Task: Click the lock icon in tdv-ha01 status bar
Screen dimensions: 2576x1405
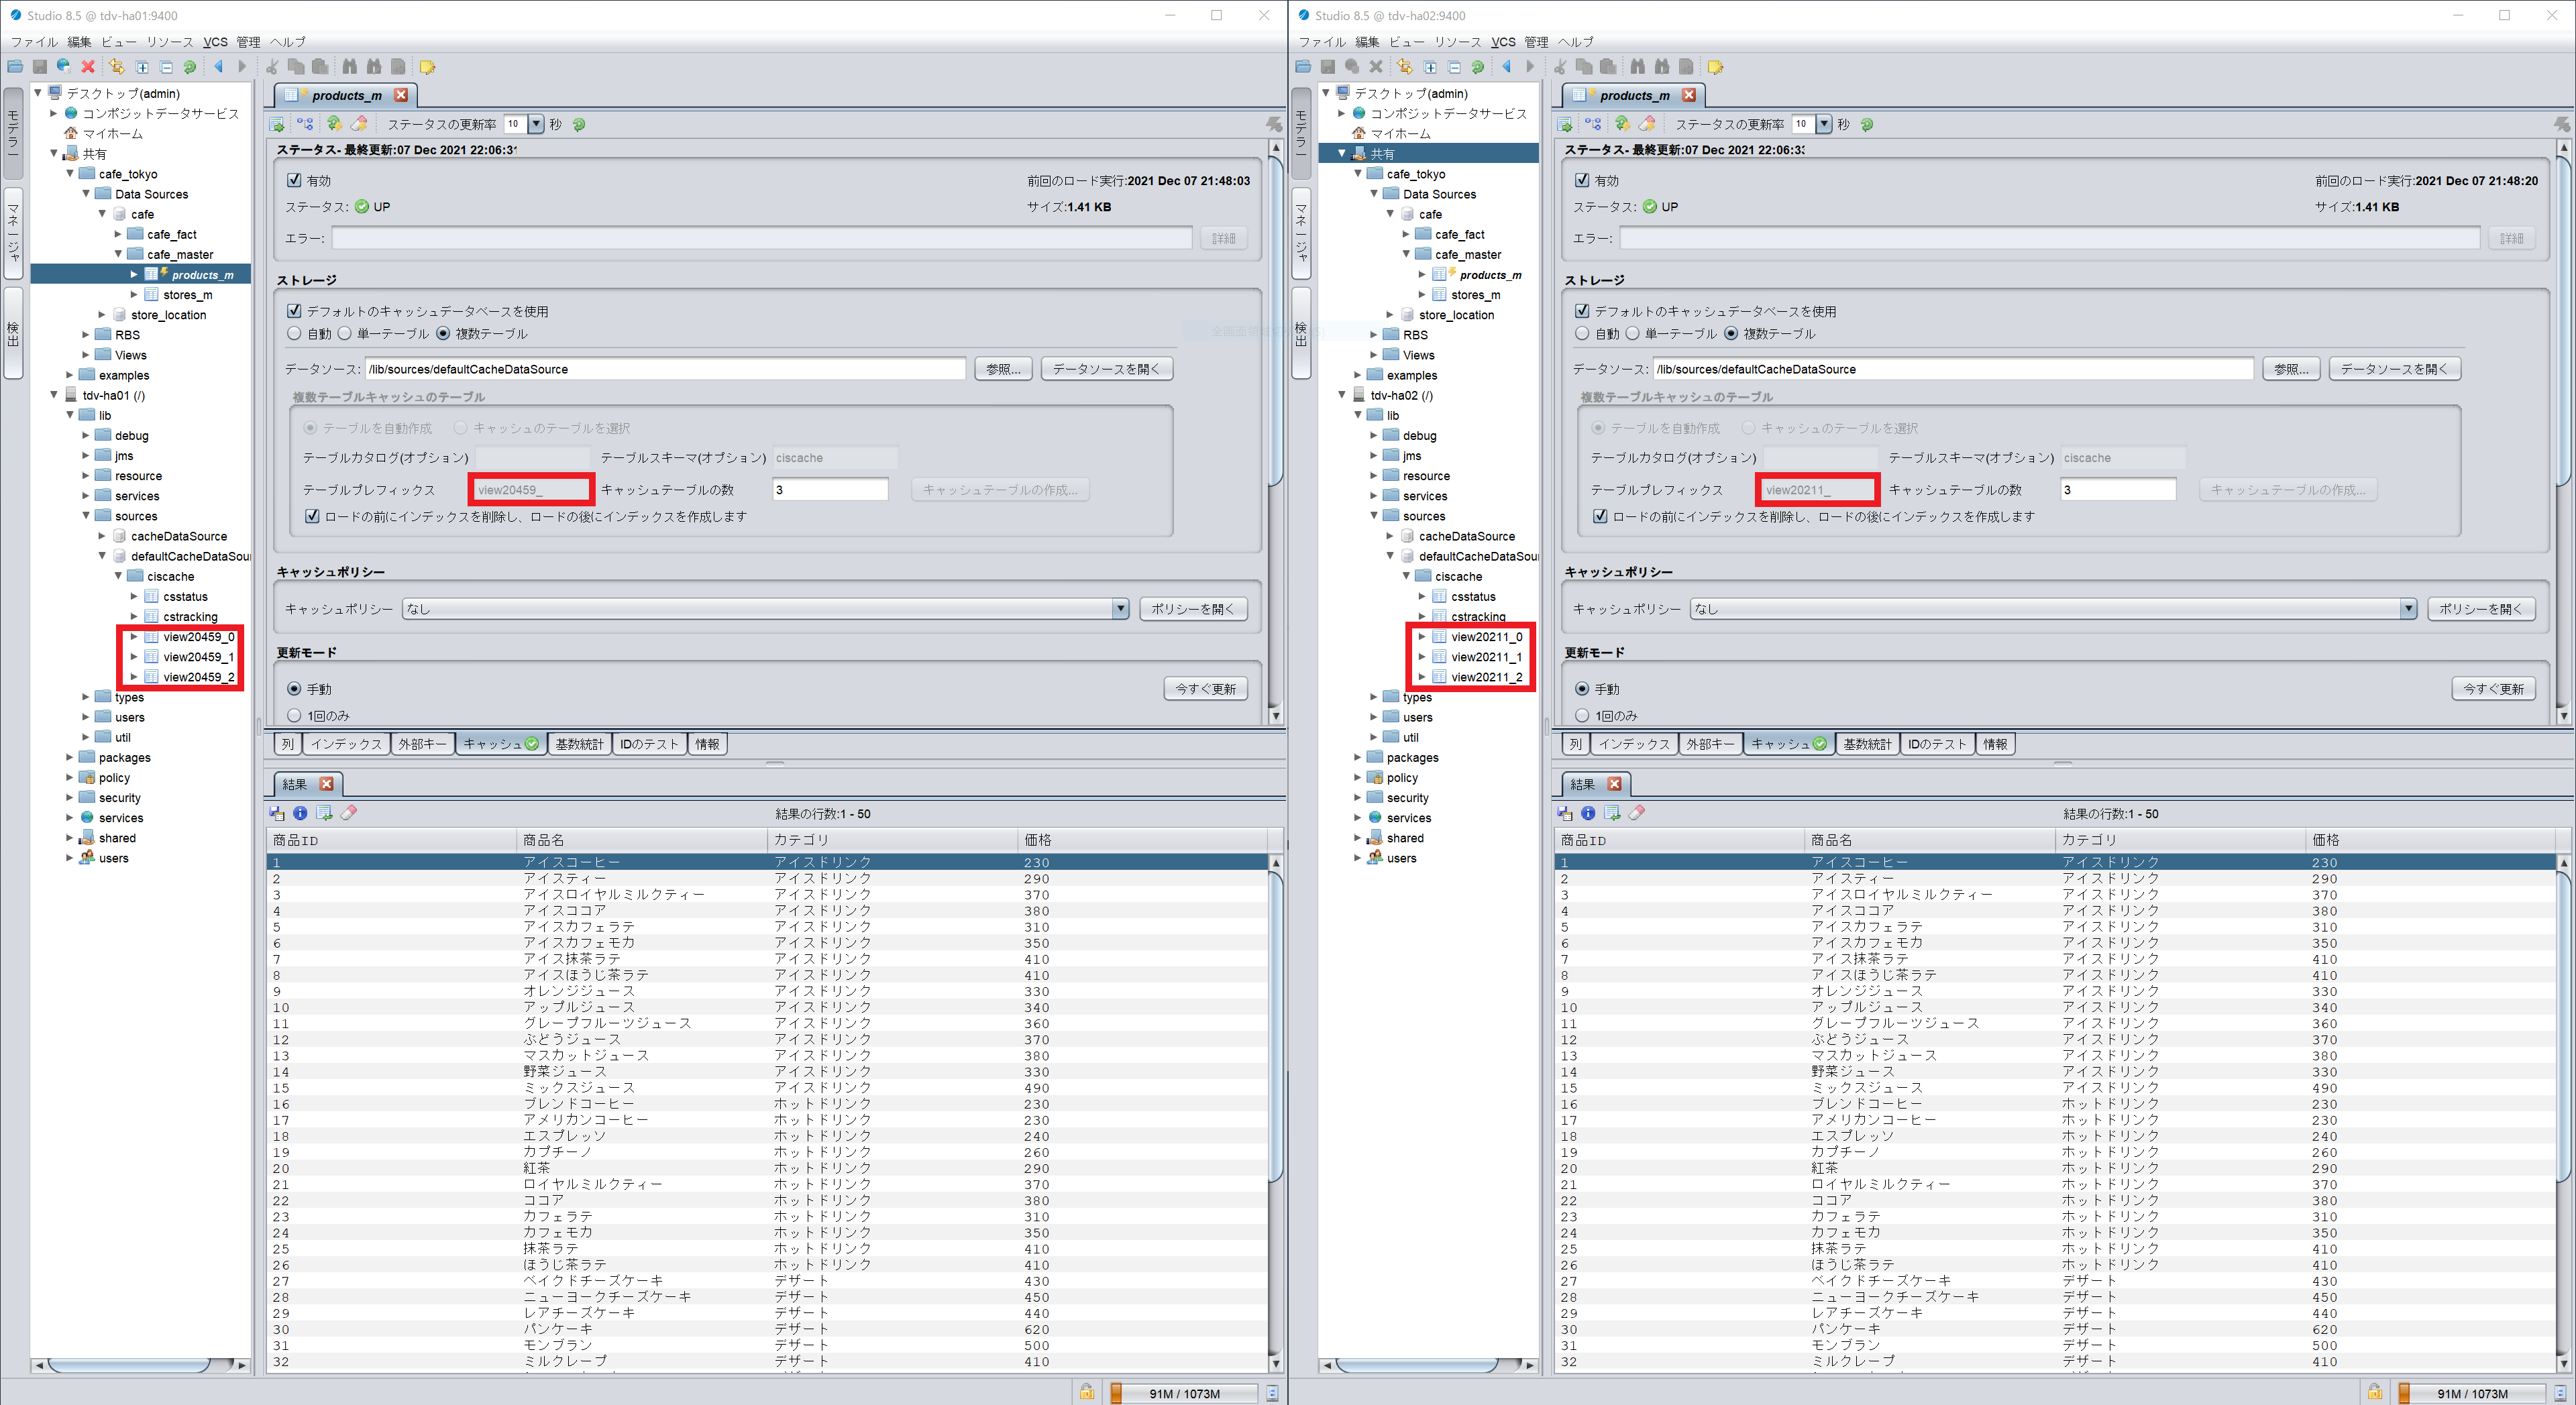Action: click(x=1086, y=1392)
